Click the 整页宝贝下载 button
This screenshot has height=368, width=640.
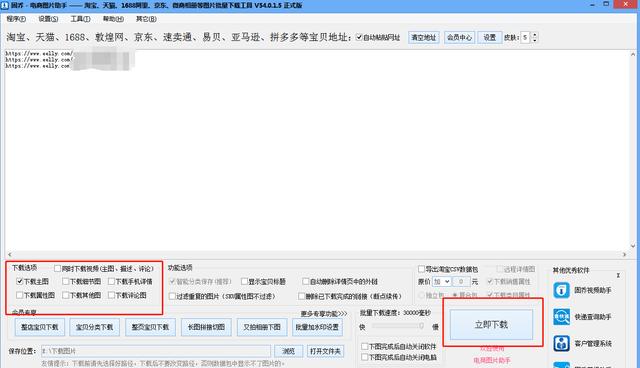(150, 327)
